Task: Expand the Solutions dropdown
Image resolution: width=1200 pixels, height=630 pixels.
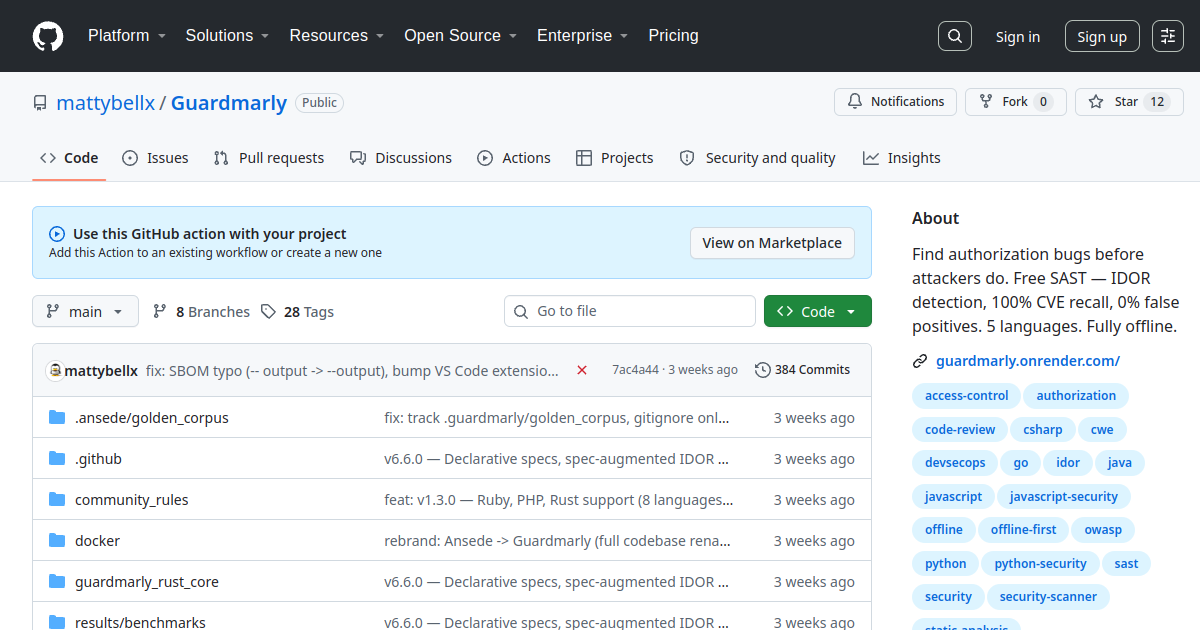Action: 227,36
